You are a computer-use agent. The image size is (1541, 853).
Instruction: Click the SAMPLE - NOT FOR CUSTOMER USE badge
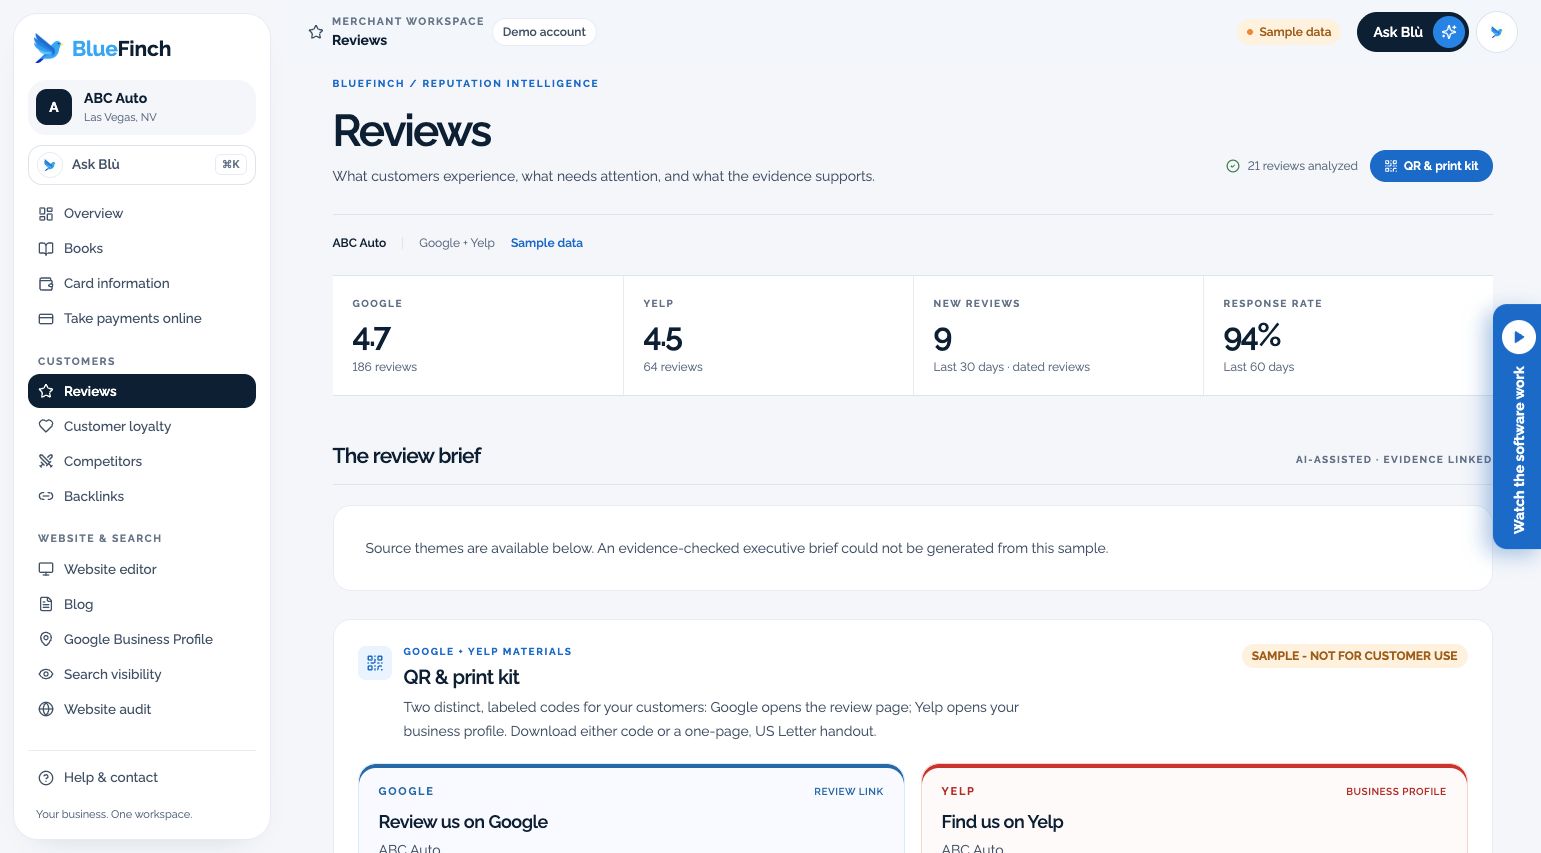point(1354,656)
